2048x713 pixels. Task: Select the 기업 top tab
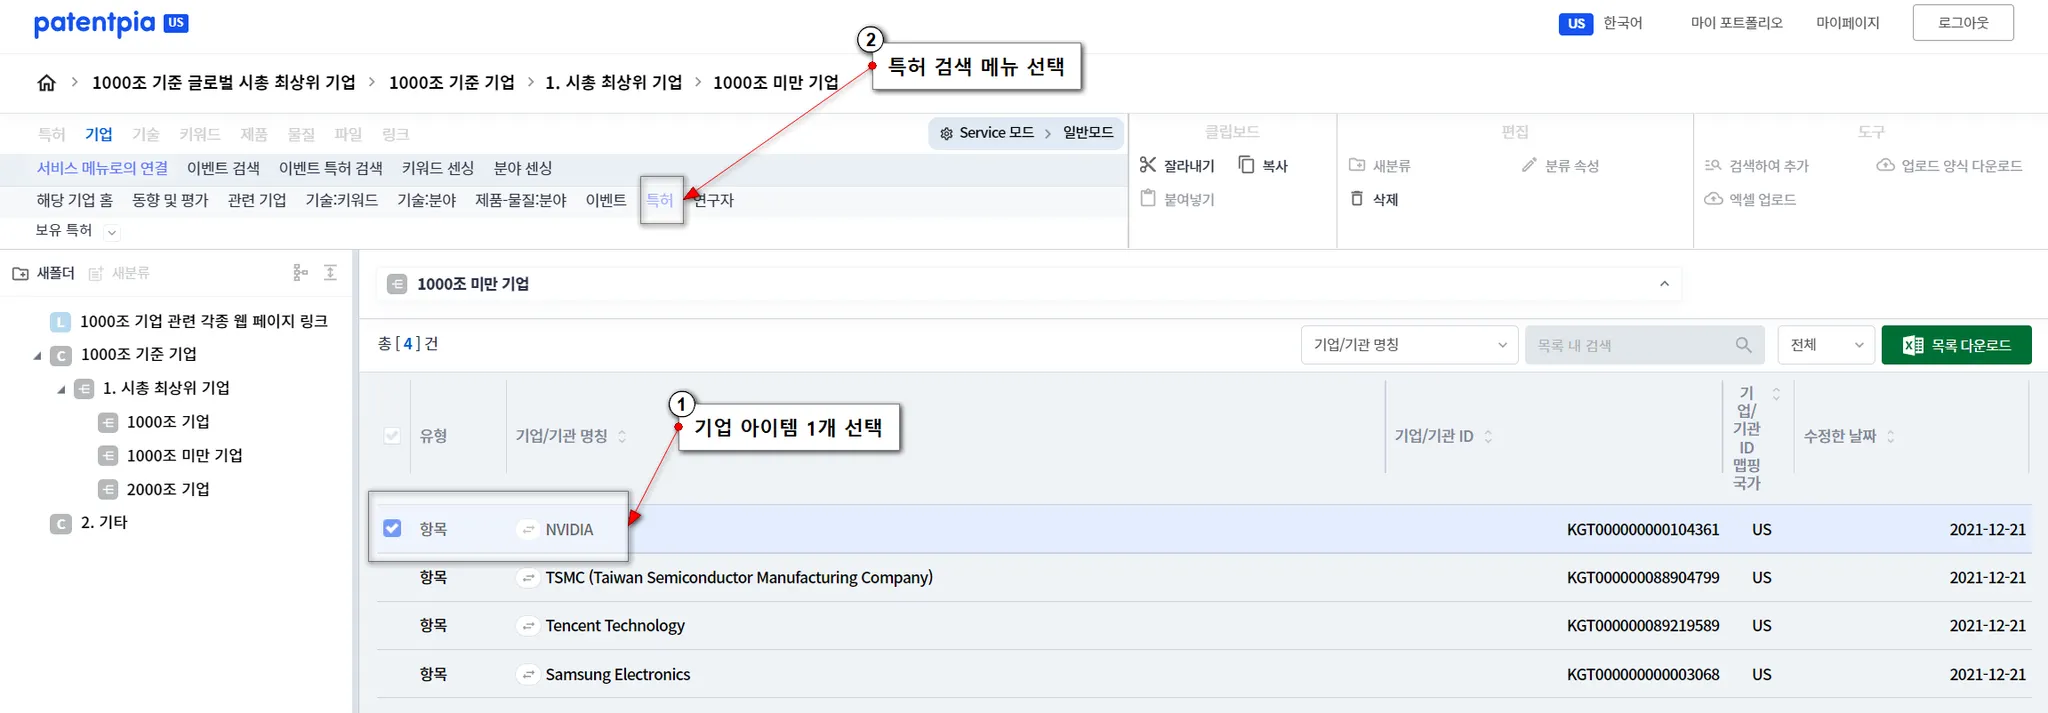tap(99, 134)
